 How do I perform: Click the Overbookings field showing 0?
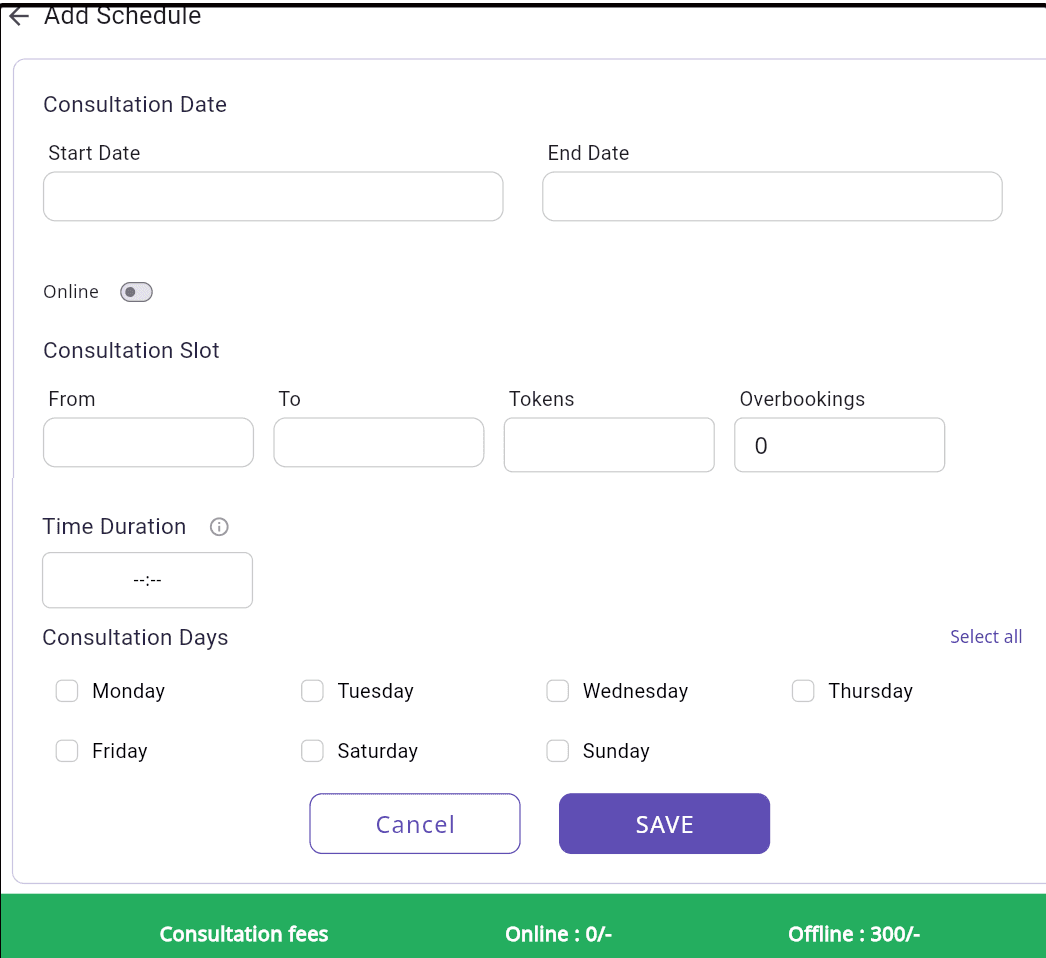(840, 445)
